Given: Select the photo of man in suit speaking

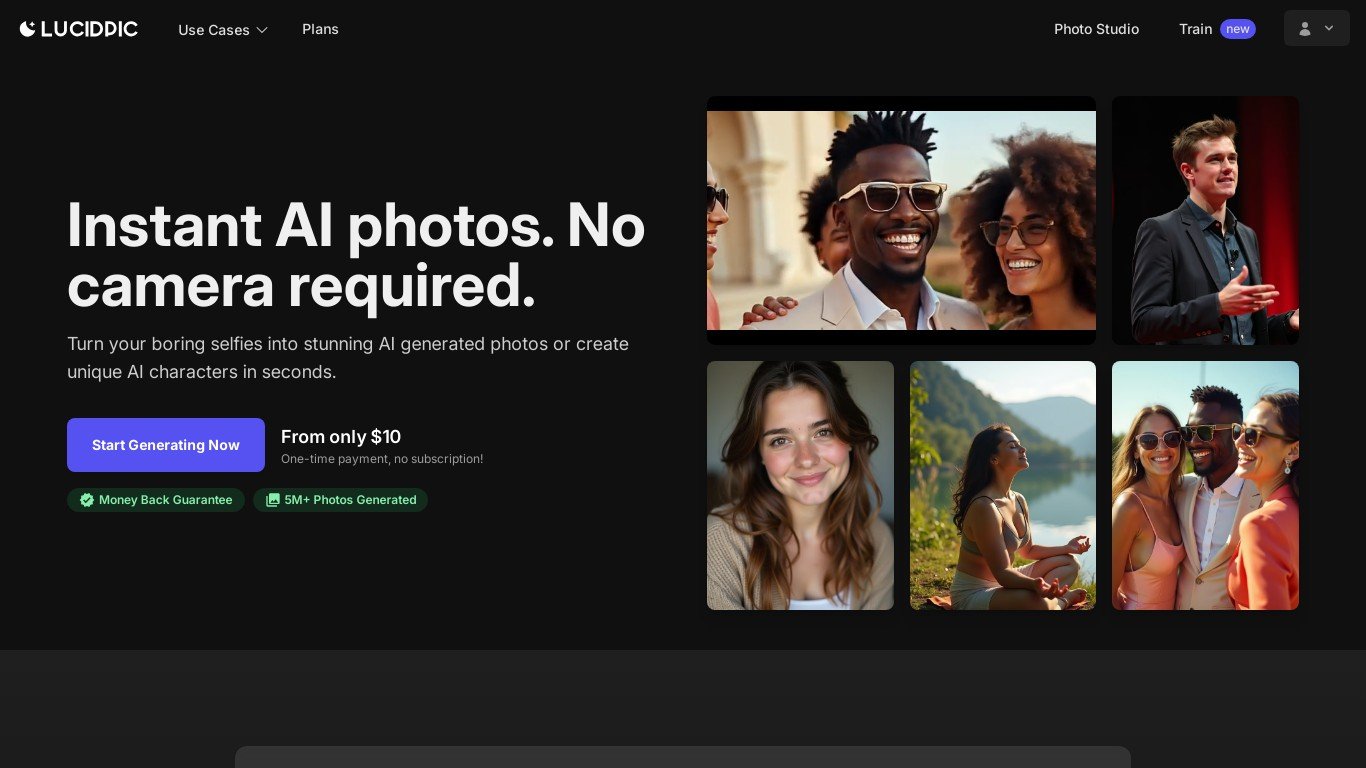Looking at the screenshot, I should (x=1205, y=220).
